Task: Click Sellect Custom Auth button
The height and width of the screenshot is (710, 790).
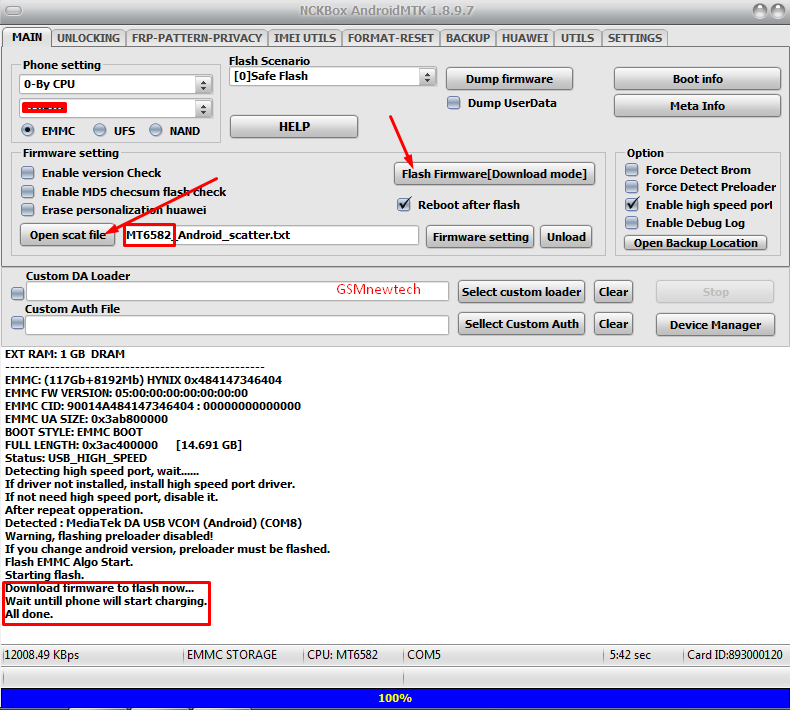Action: (x=521, y=324)
